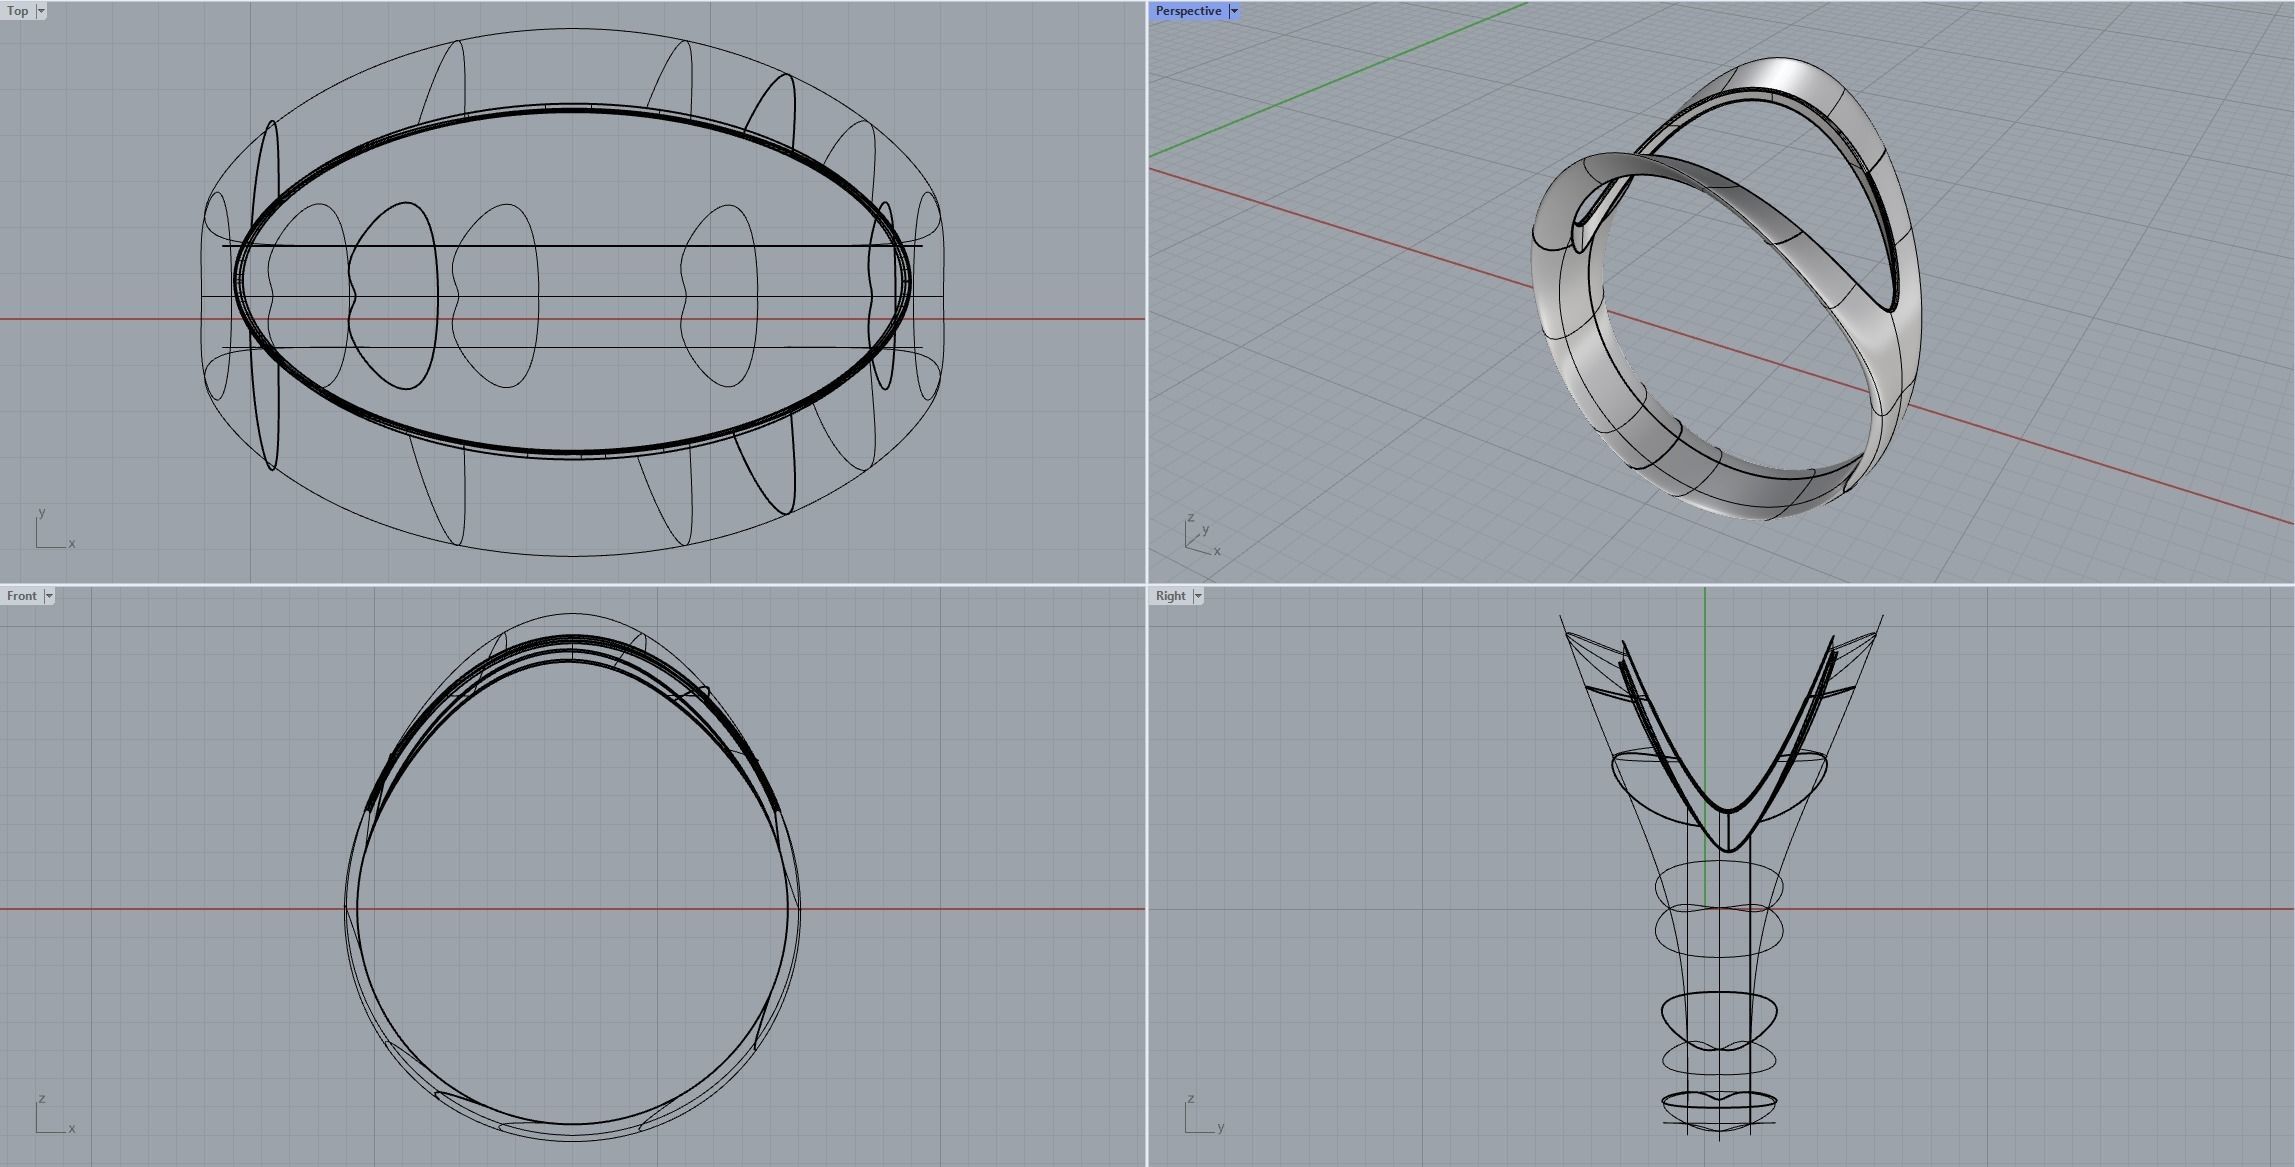This screenshot has width=2295, height=1167.
Task: Activate the Front viewport title label
Action: pos(21,596)
